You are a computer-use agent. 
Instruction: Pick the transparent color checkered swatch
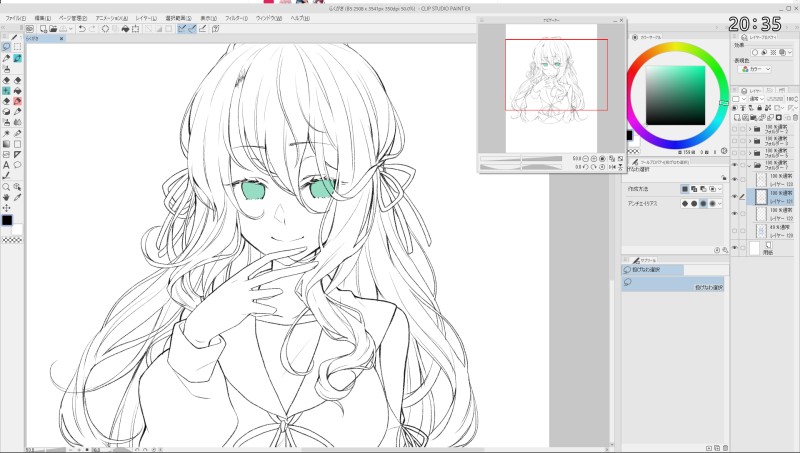pyautogui.click(x=12, y=240)
